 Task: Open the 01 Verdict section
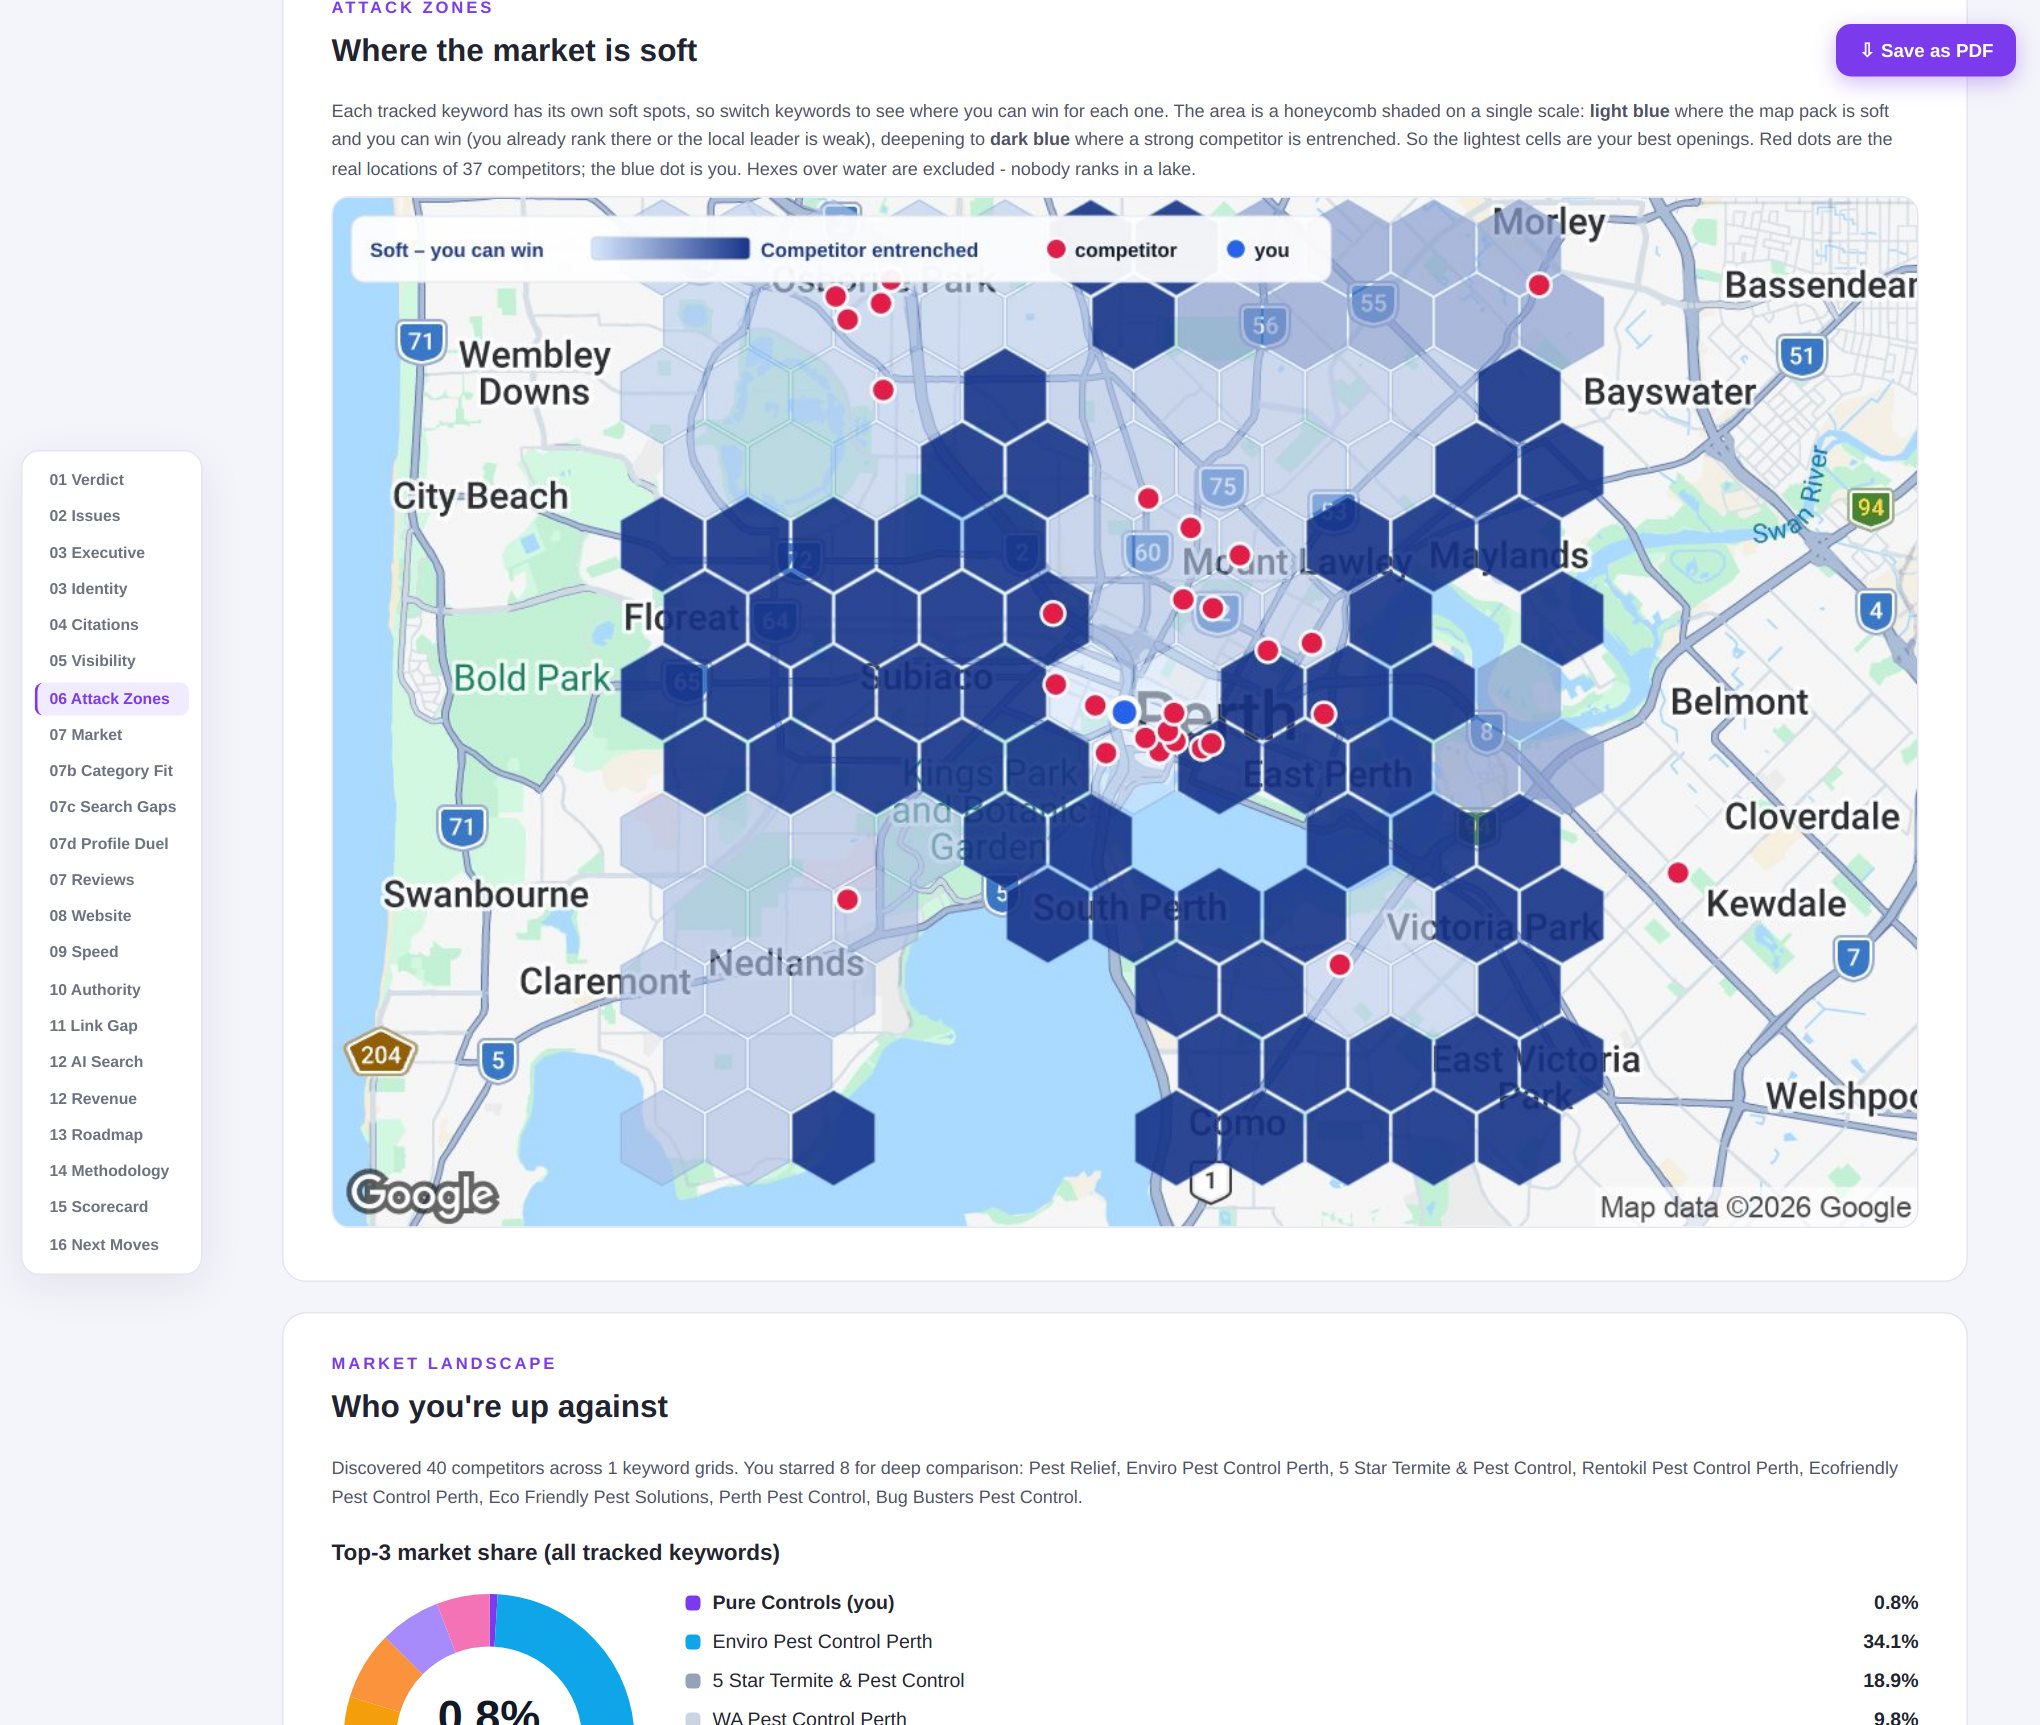point(87,480)
